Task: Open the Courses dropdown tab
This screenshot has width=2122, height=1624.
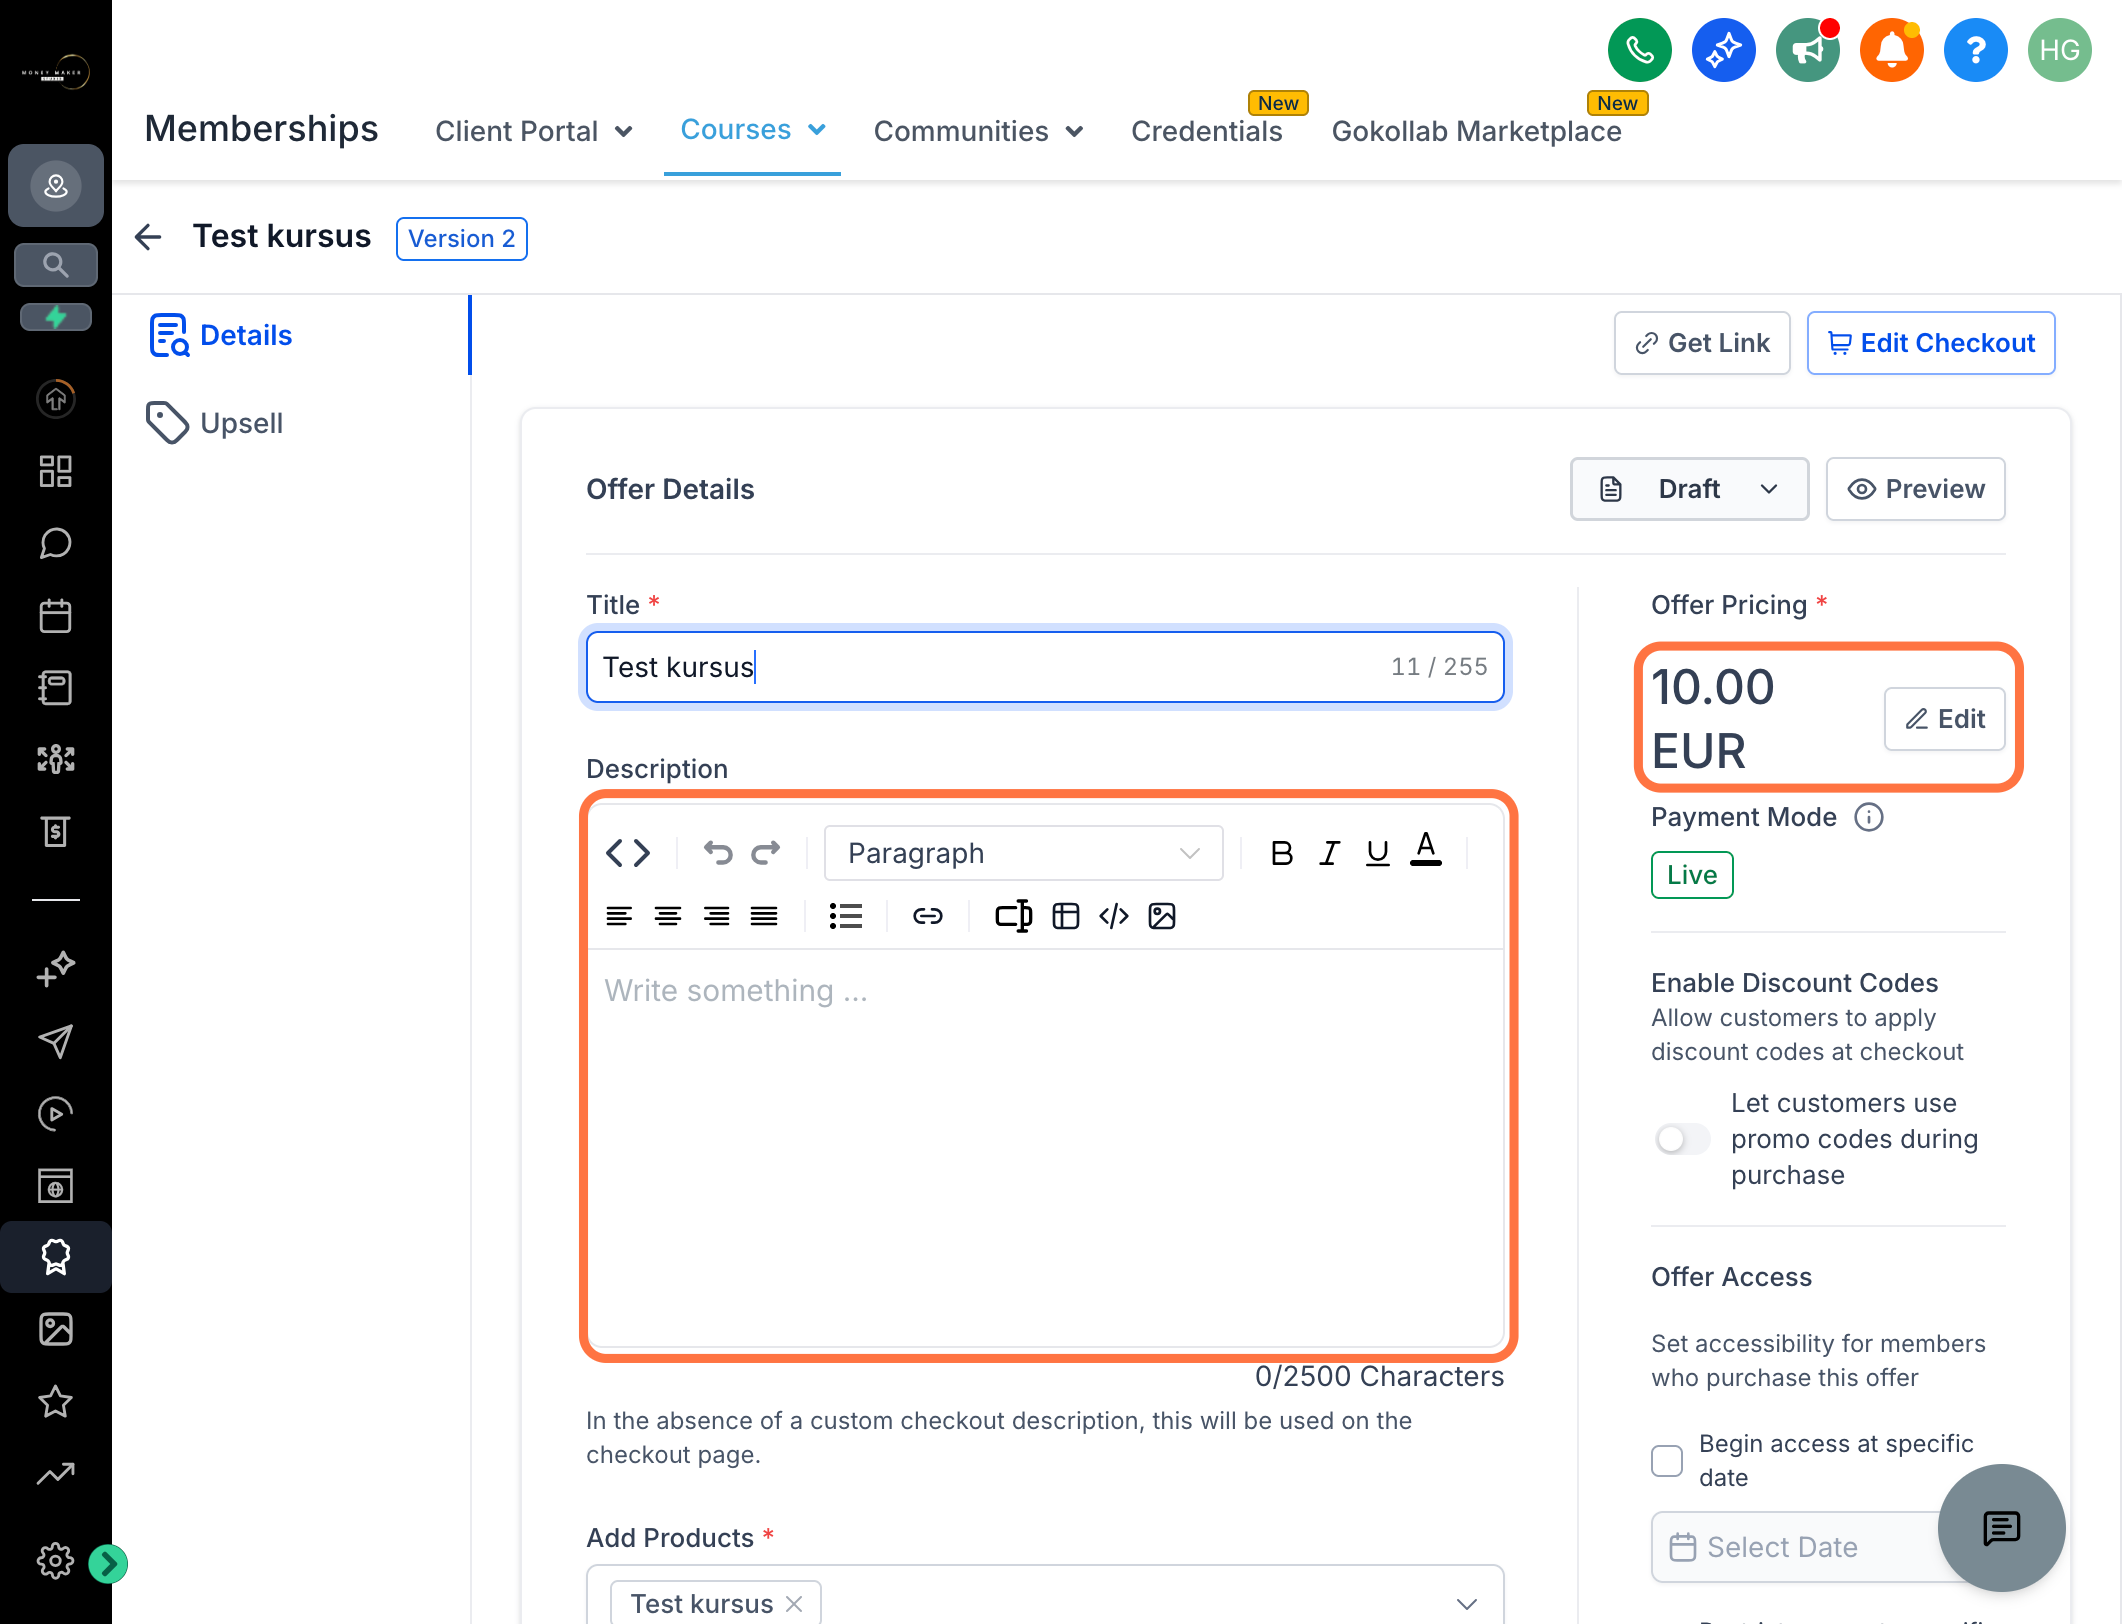Action: tap(753, 130)
